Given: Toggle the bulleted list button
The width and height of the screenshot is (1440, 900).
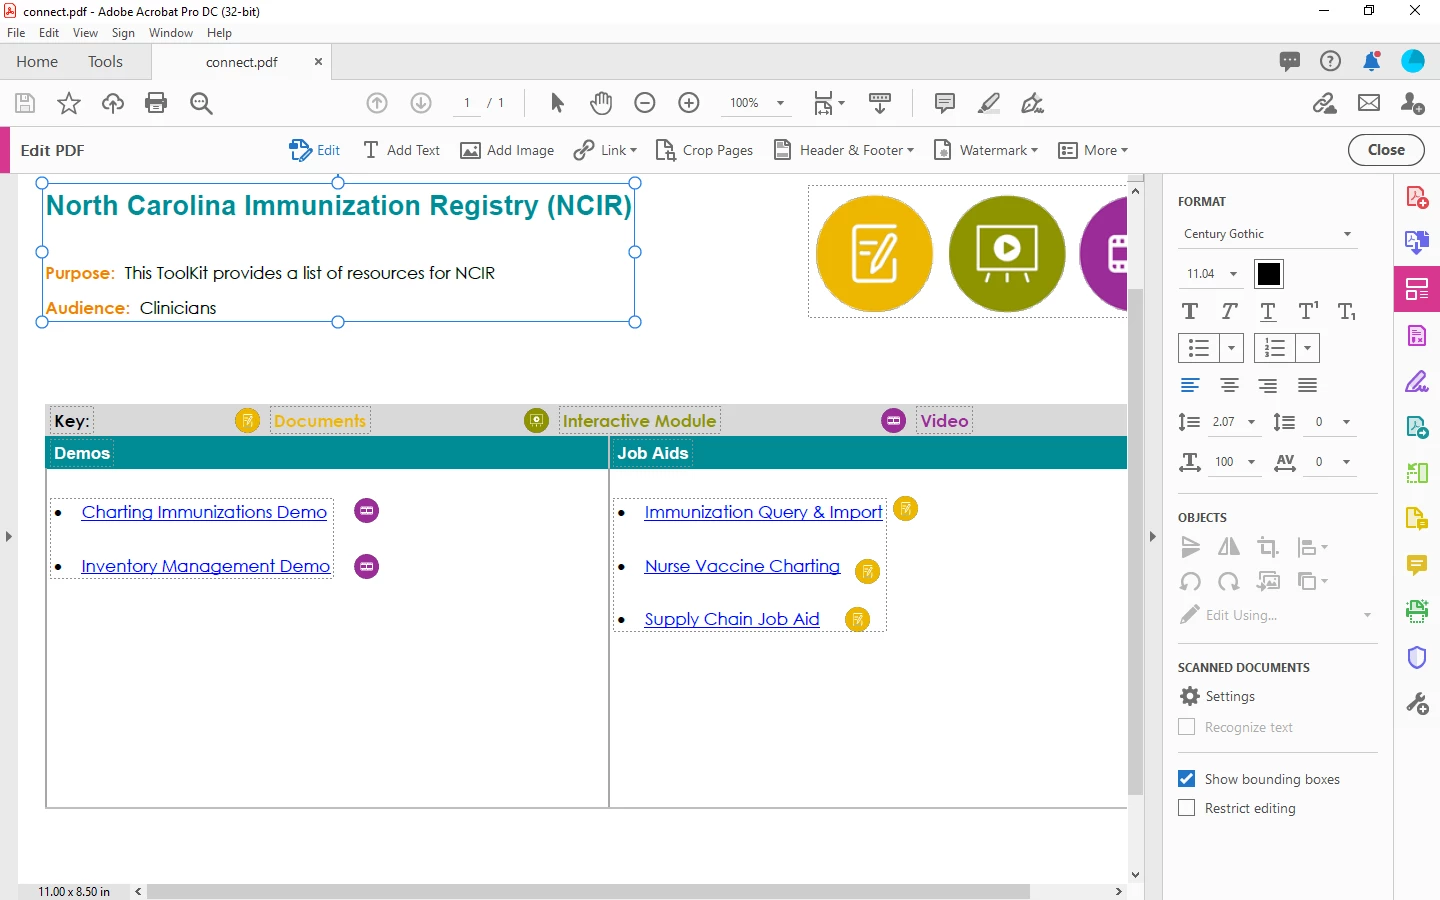Looking at the screenshot, I should (x=1199, y=348).
